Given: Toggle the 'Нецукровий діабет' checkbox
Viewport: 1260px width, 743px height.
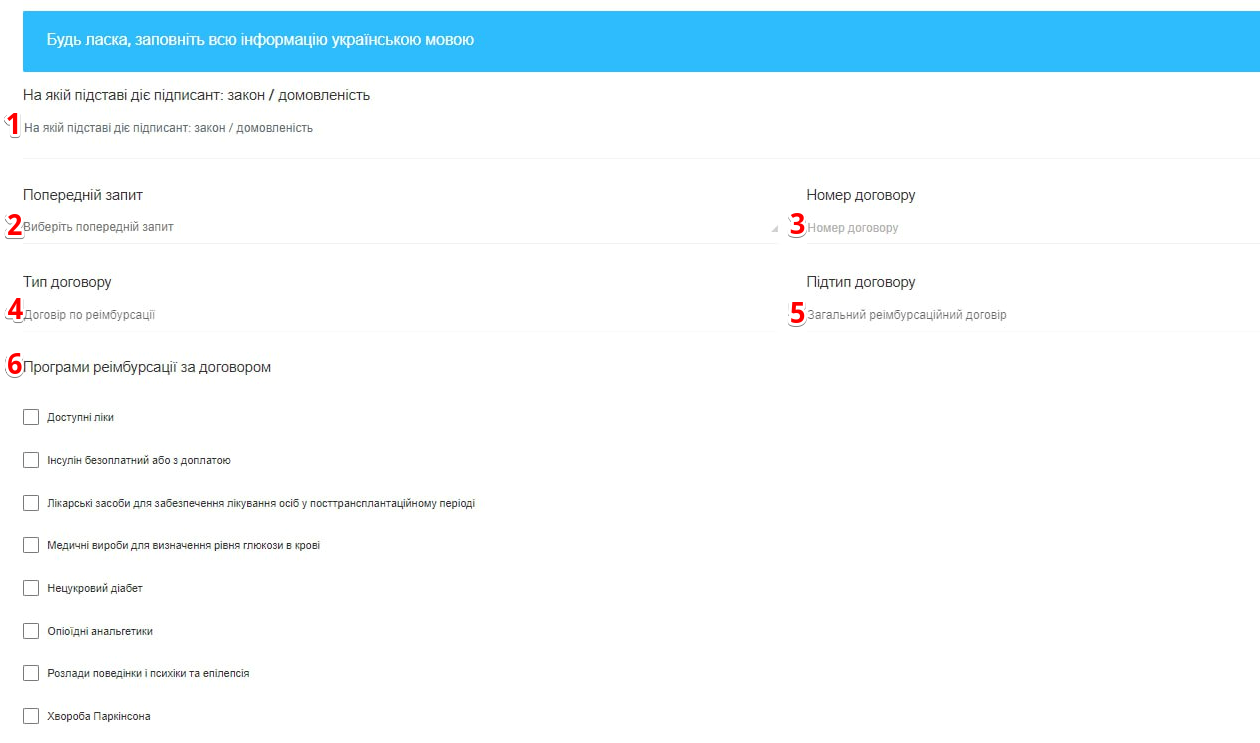Looking at the screenshot, I should 31,588.
